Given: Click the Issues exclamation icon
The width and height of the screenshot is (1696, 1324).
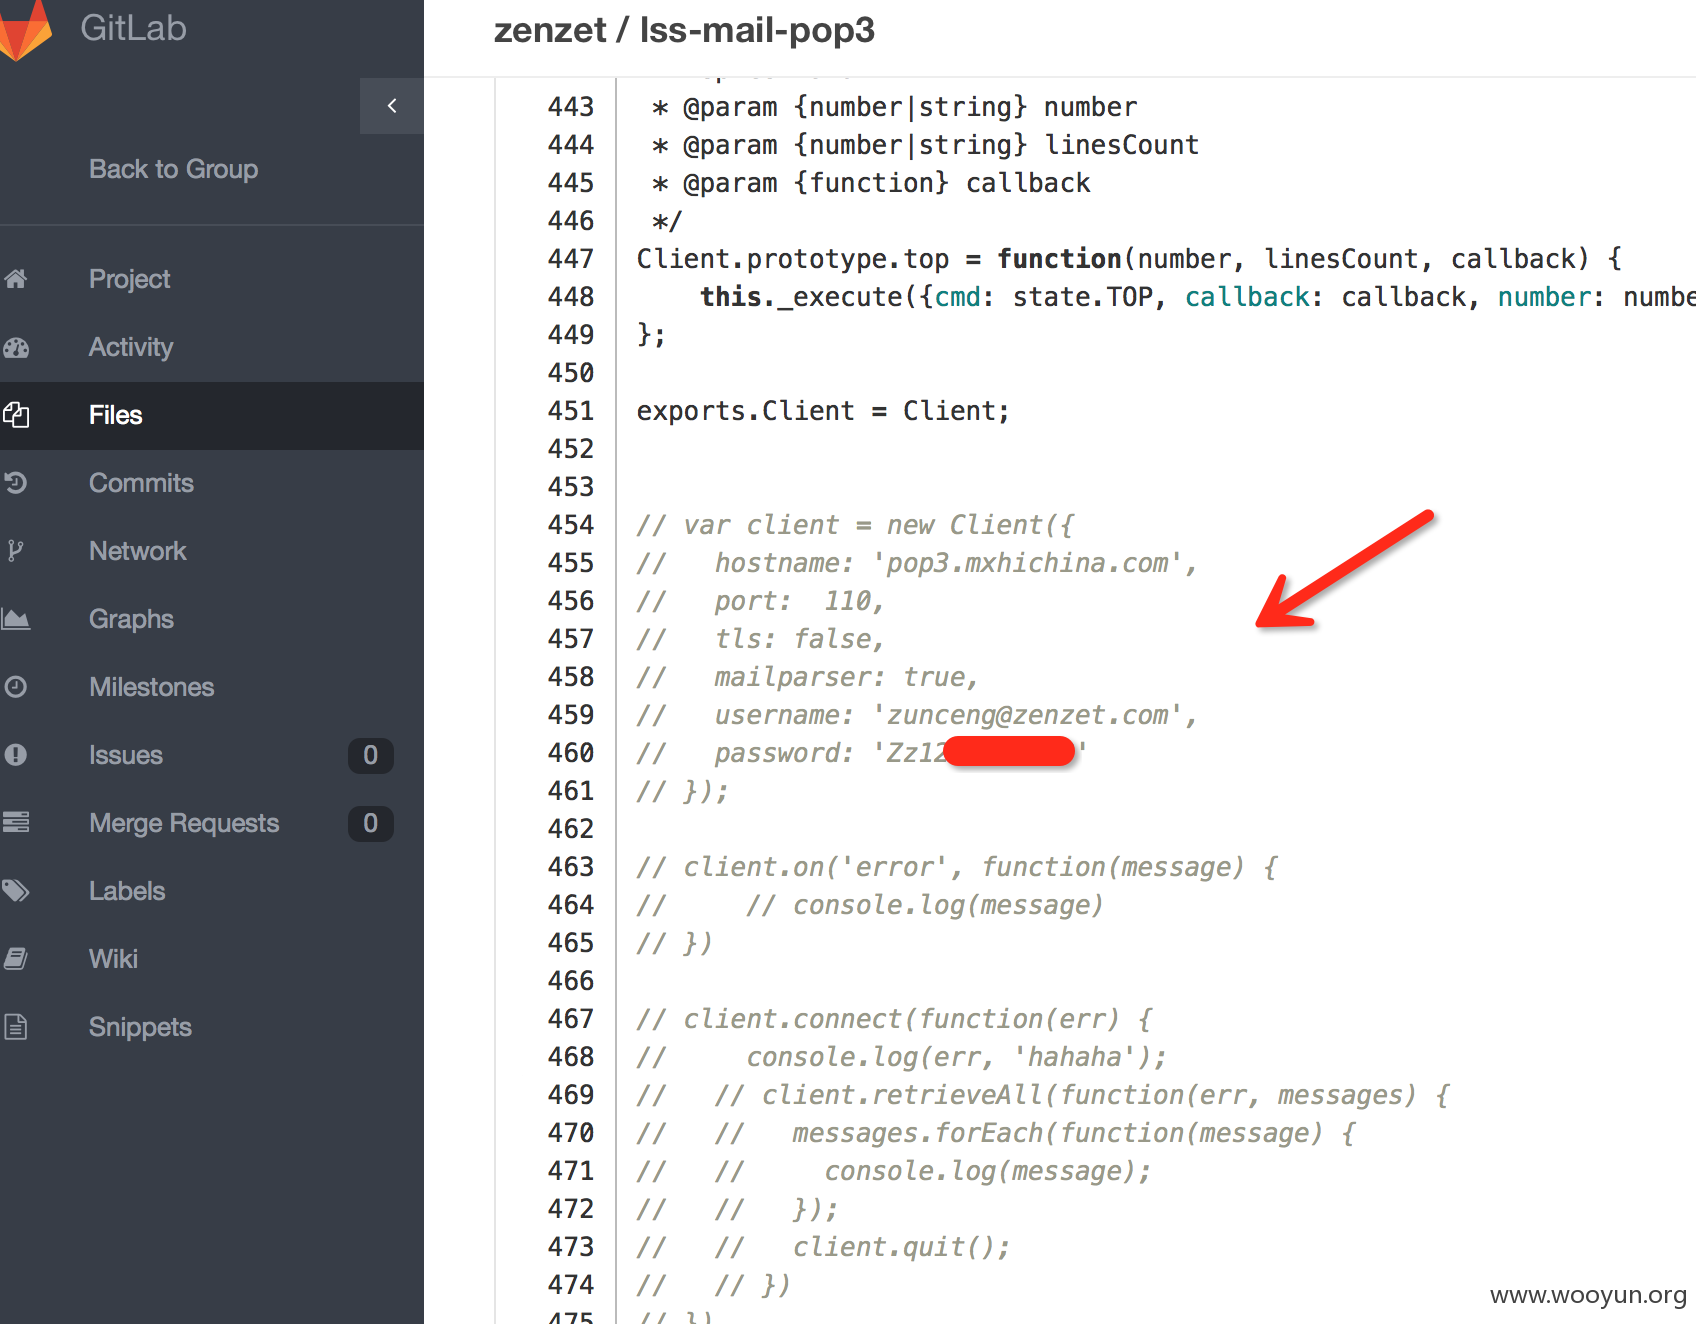Looking at the screenshot, I should [x=16, y=755].
